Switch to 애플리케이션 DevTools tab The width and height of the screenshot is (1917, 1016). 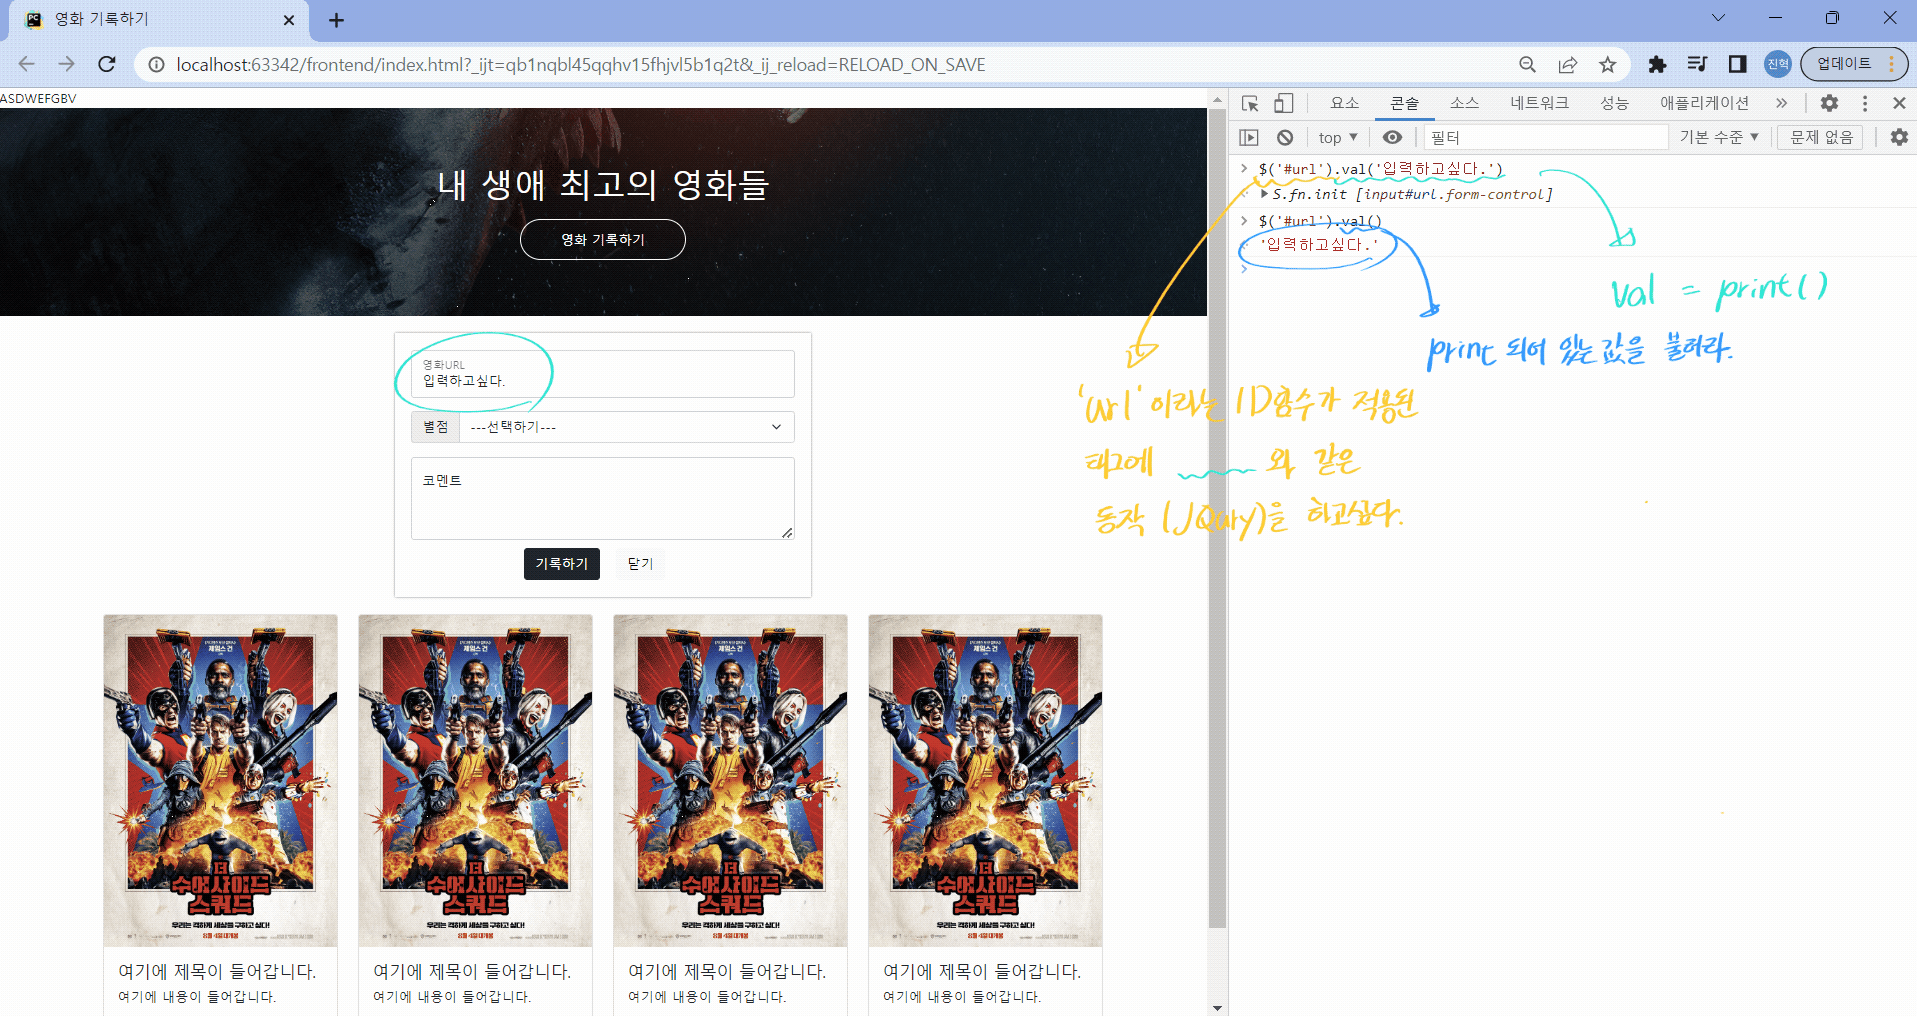1704,103
